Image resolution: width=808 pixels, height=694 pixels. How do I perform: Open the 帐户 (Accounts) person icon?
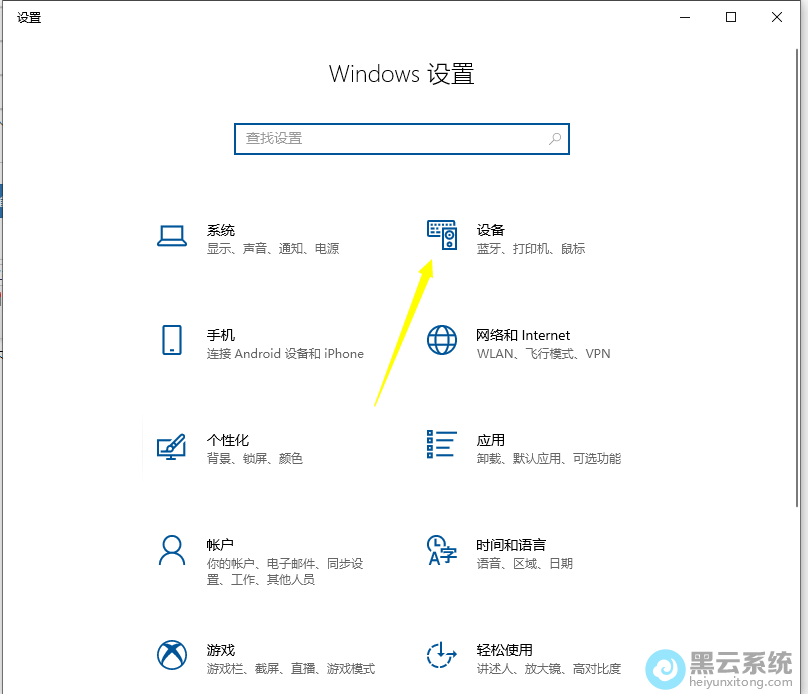[172, 550]
